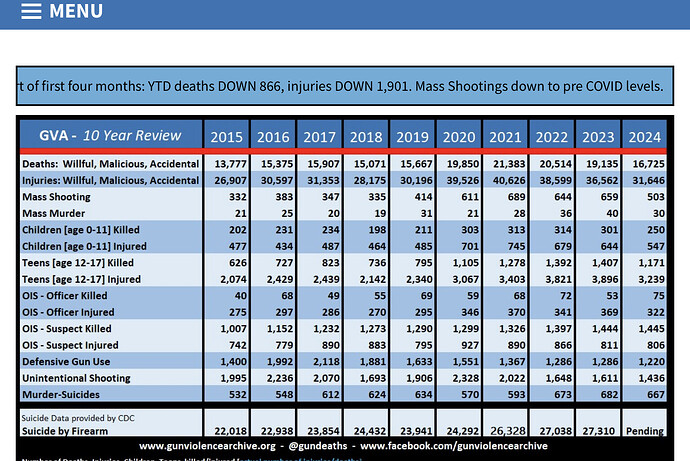The height and width of the screenshot is (461, 690).
Task: Click the 2020 injuries value 39,526
Action: pos(463,180)
